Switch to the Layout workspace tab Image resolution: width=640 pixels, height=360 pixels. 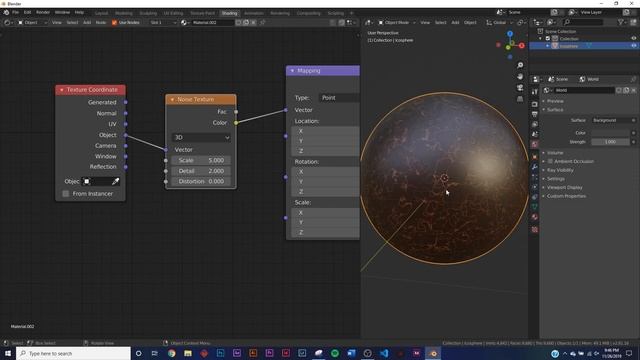(x=101, y=13)
